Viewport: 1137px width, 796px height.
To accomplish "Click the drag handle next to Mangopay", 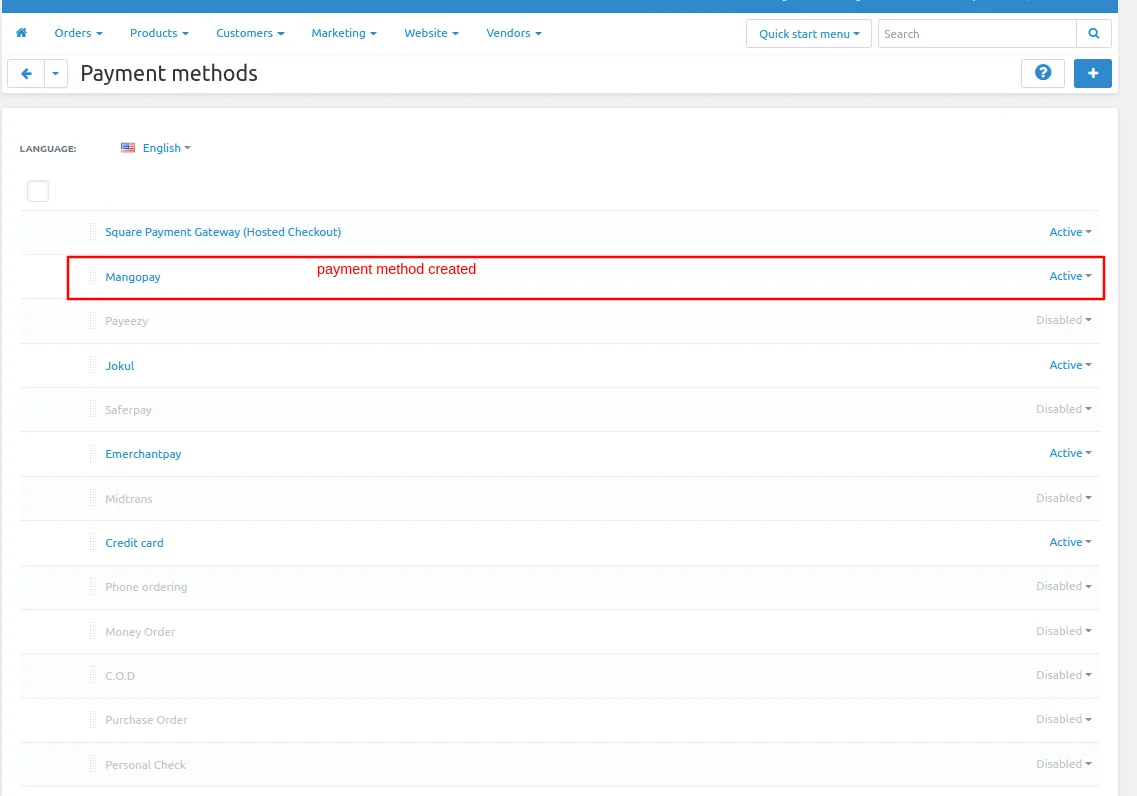I will coord(93,276).
